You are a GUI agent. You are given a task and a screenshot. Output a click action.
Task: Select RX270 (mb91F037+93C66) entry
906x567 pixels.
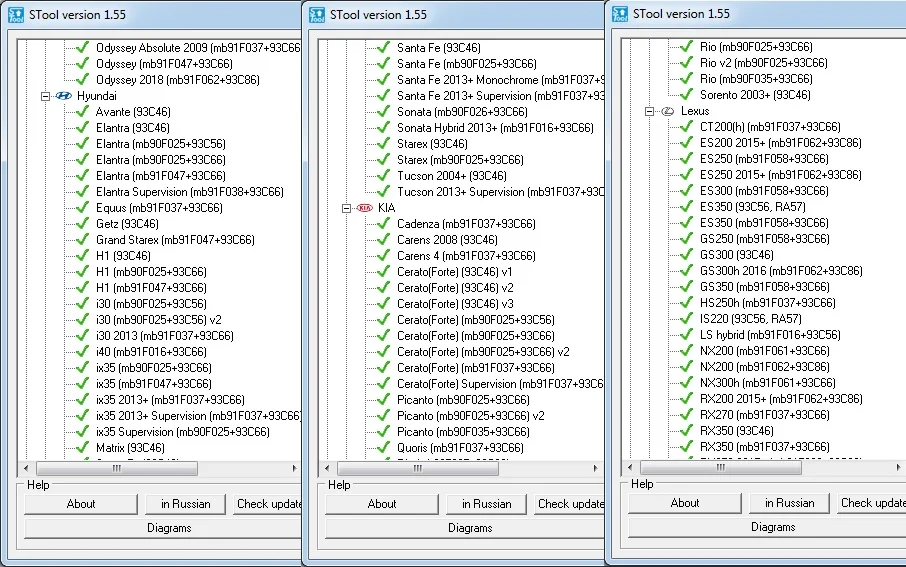[765, 414]
